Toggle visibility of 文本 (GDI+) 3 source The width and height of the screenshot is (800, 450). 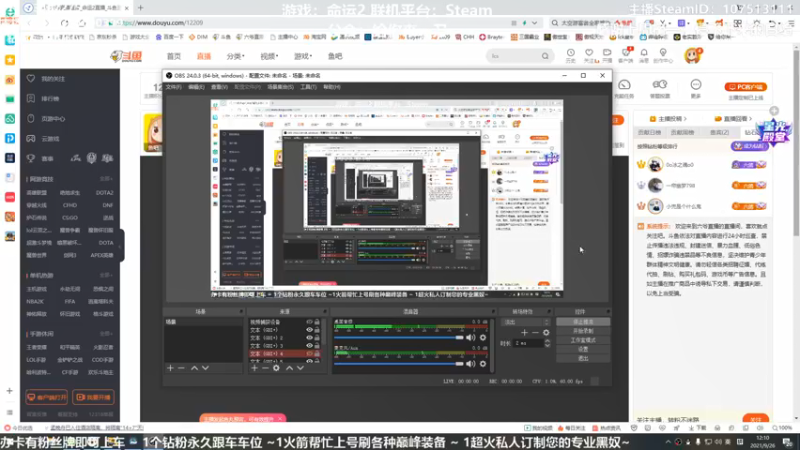(309, 345)
